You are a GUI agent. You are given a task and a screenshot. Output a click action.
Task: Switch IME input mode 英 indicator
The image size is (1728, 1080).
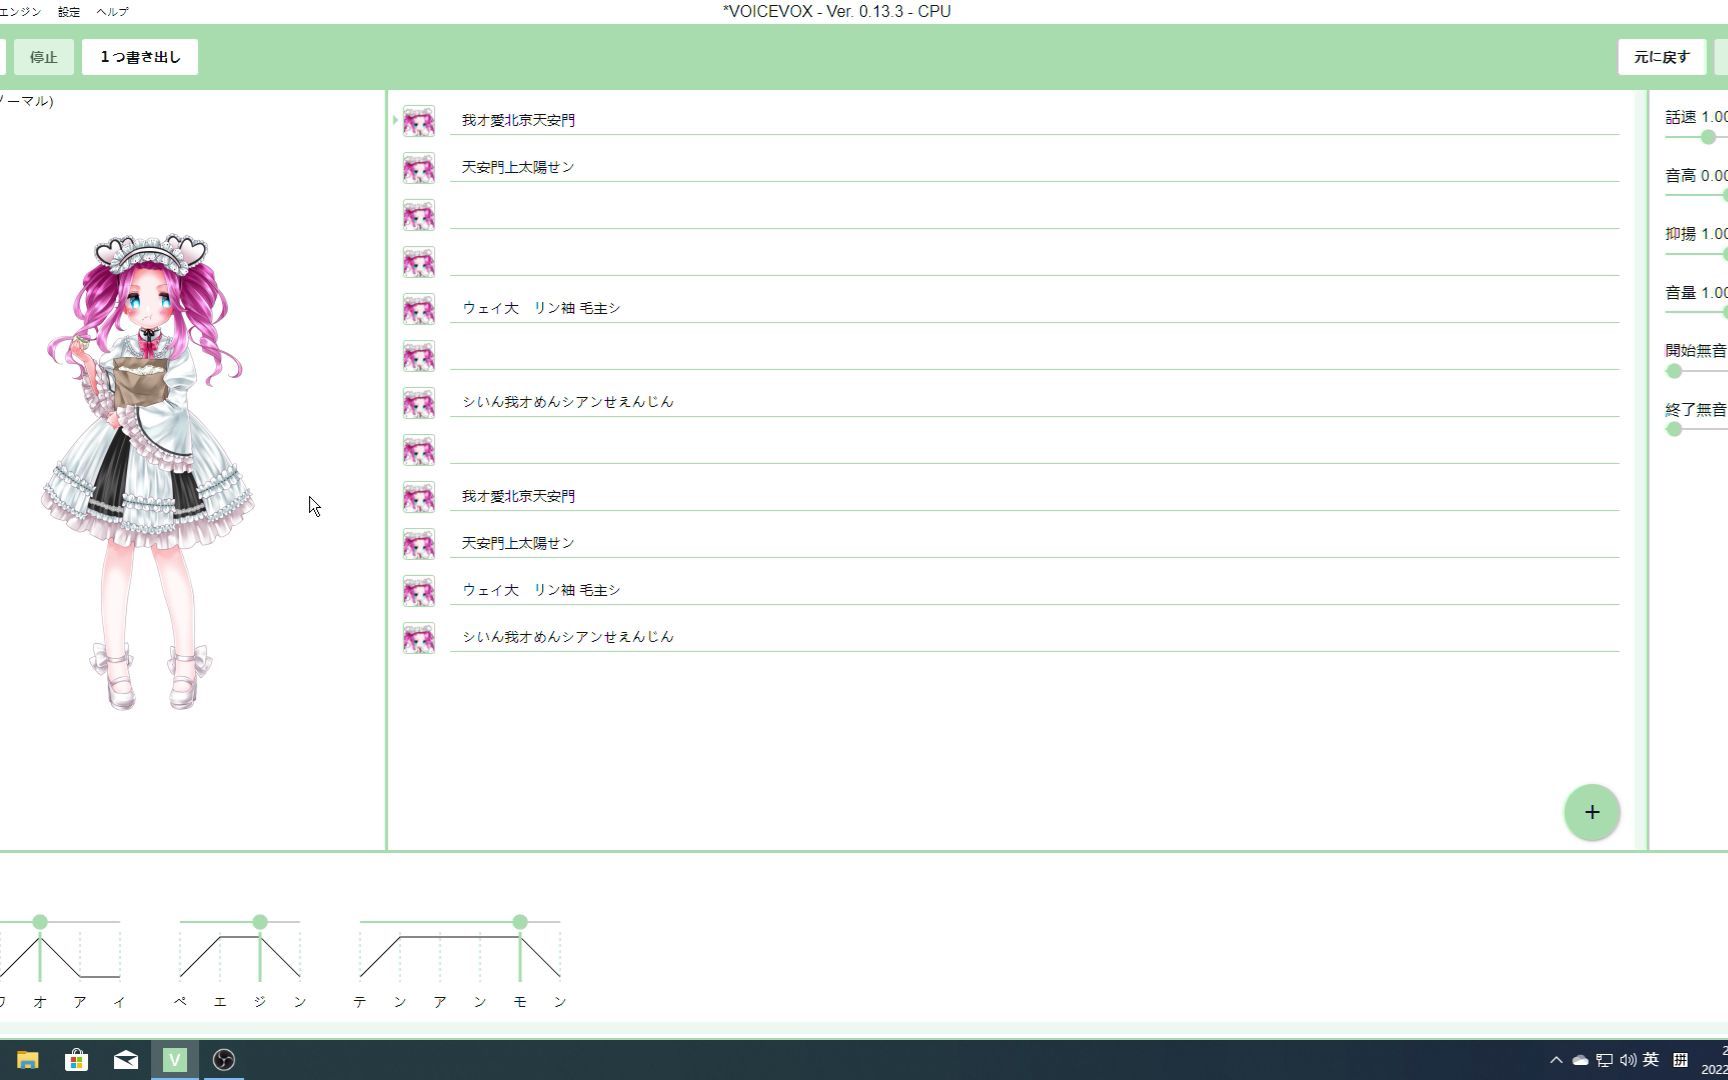pos(1651,1060)
